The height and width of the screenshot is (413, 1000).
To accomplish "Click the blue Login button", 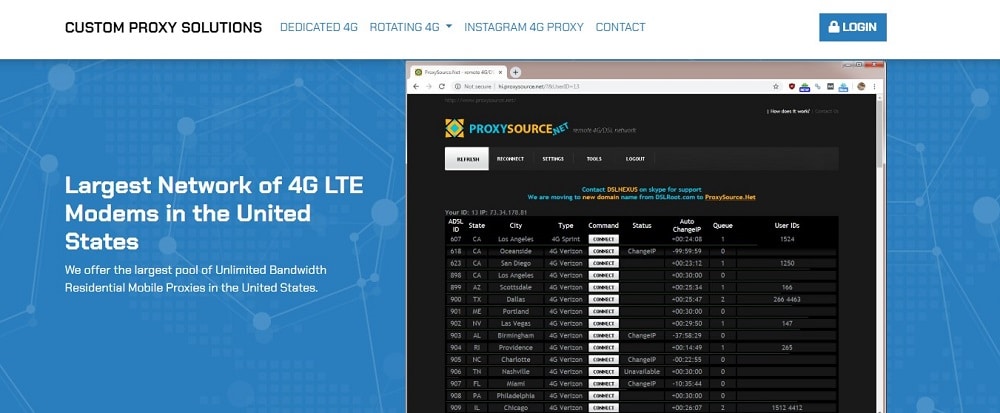I will (x=853, y=27).
